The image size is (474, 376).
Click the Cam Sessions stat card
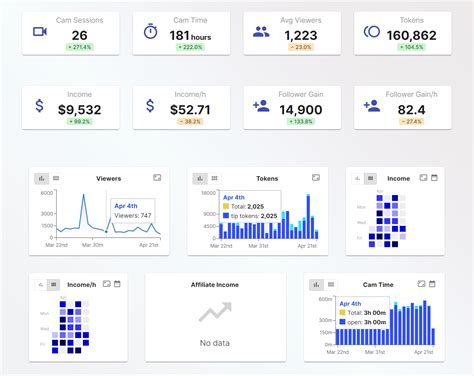[x=71, y=33]
